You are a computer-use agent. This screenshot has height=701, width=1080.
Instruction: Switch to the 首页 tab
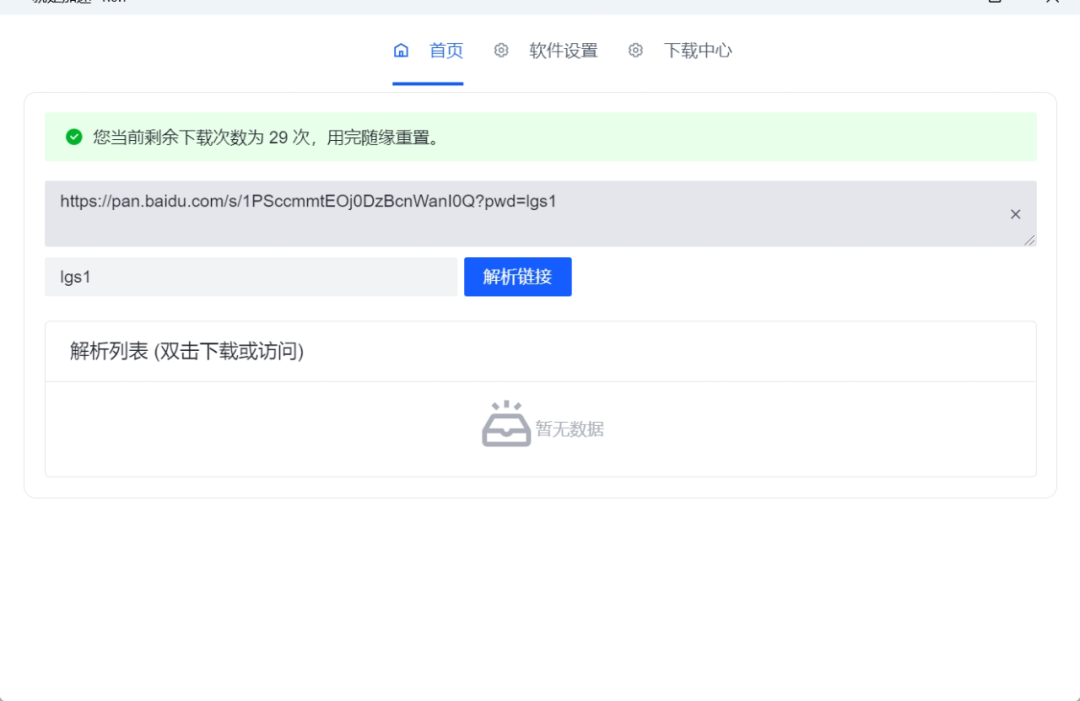click(446, 51)
